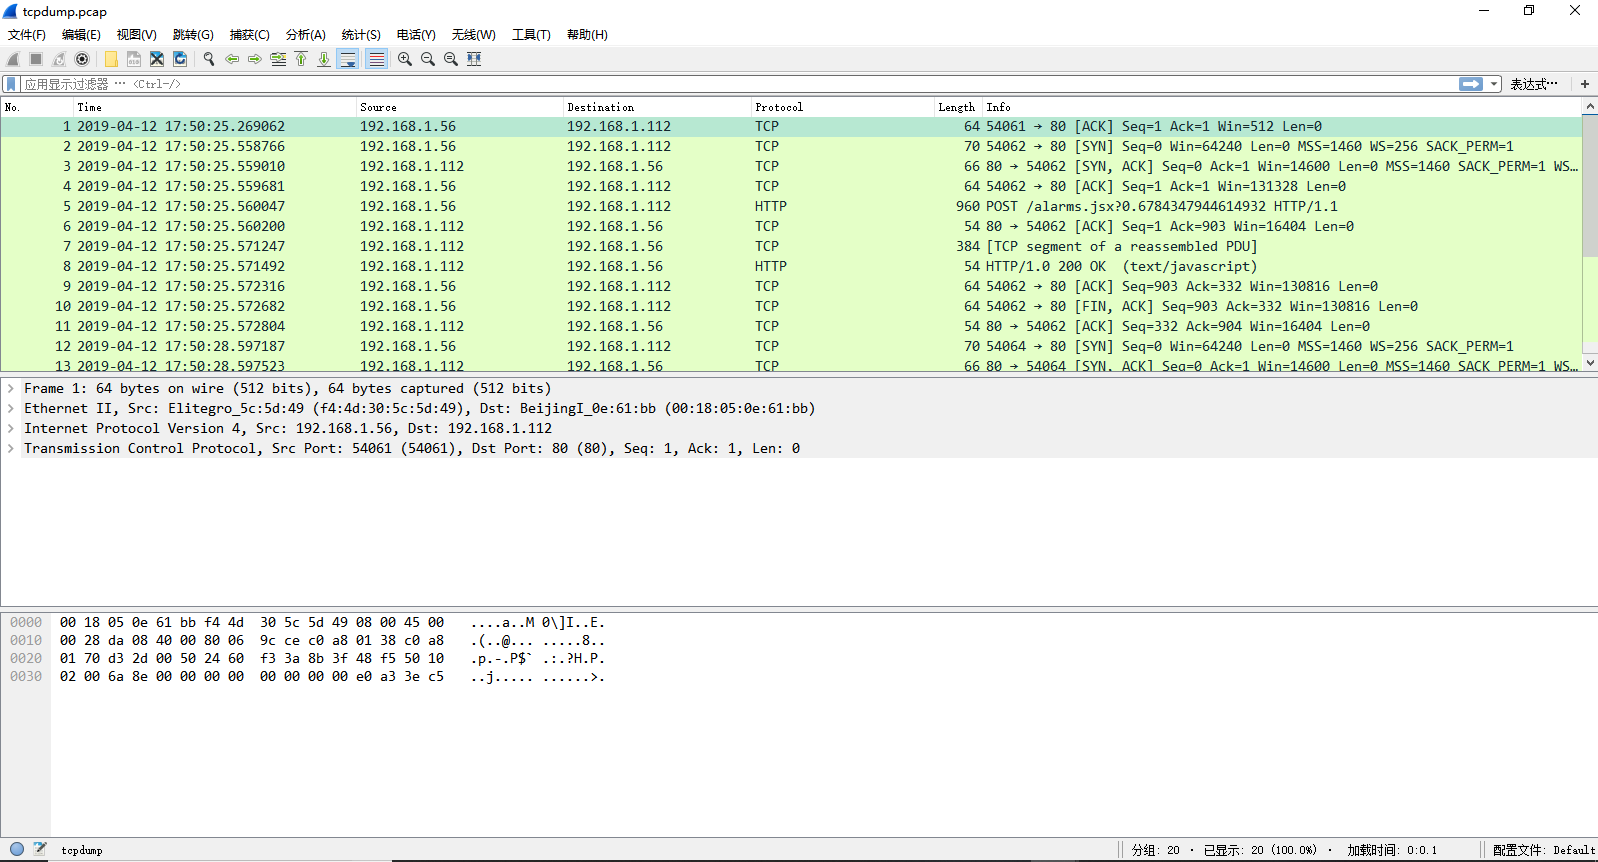1598x862 pixels.
Task: Open display filter bookmark menu
Action: click(x=11, y=84)
